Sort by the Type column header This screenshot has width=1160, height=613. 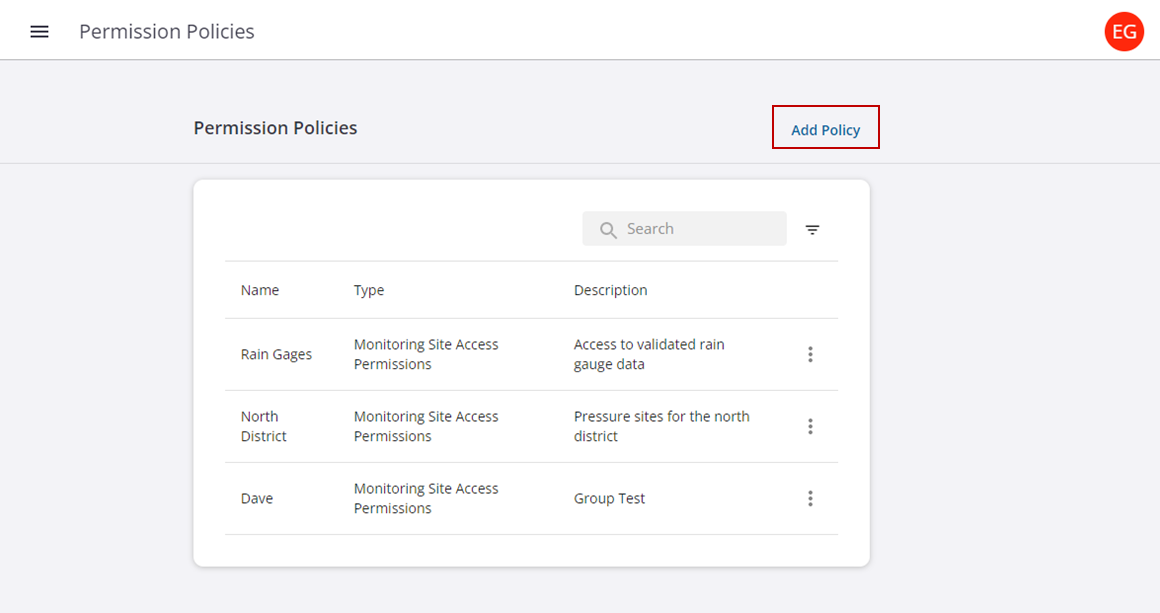coord(369,290)
